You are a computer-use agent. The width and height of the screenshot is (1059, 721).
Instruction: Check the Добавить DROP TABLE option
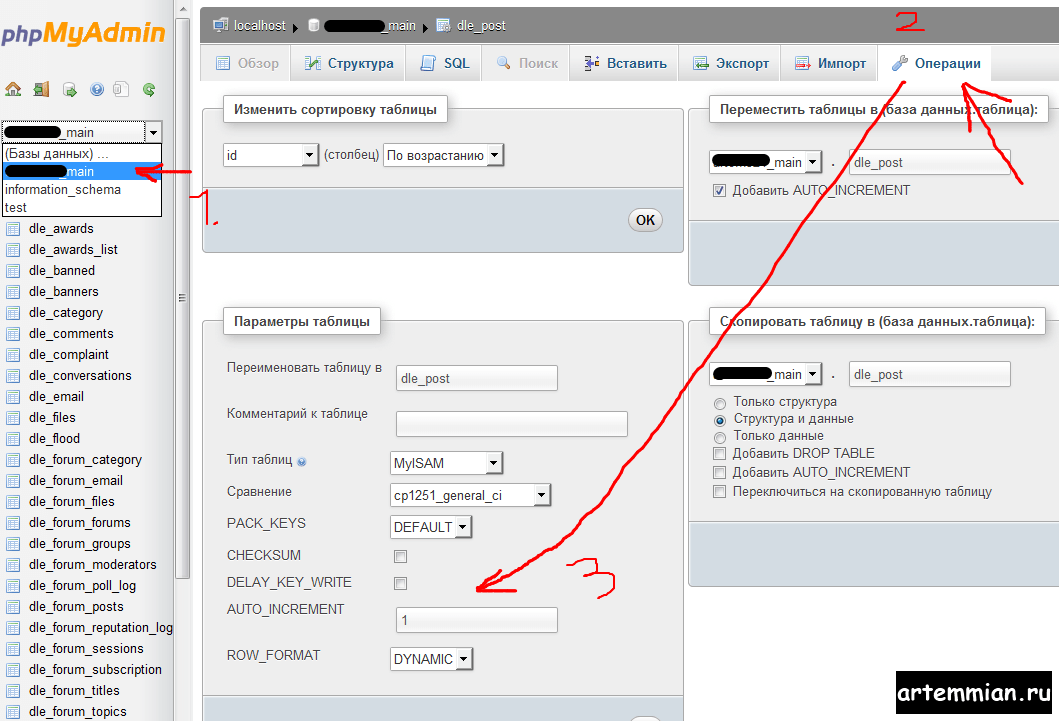719,454
